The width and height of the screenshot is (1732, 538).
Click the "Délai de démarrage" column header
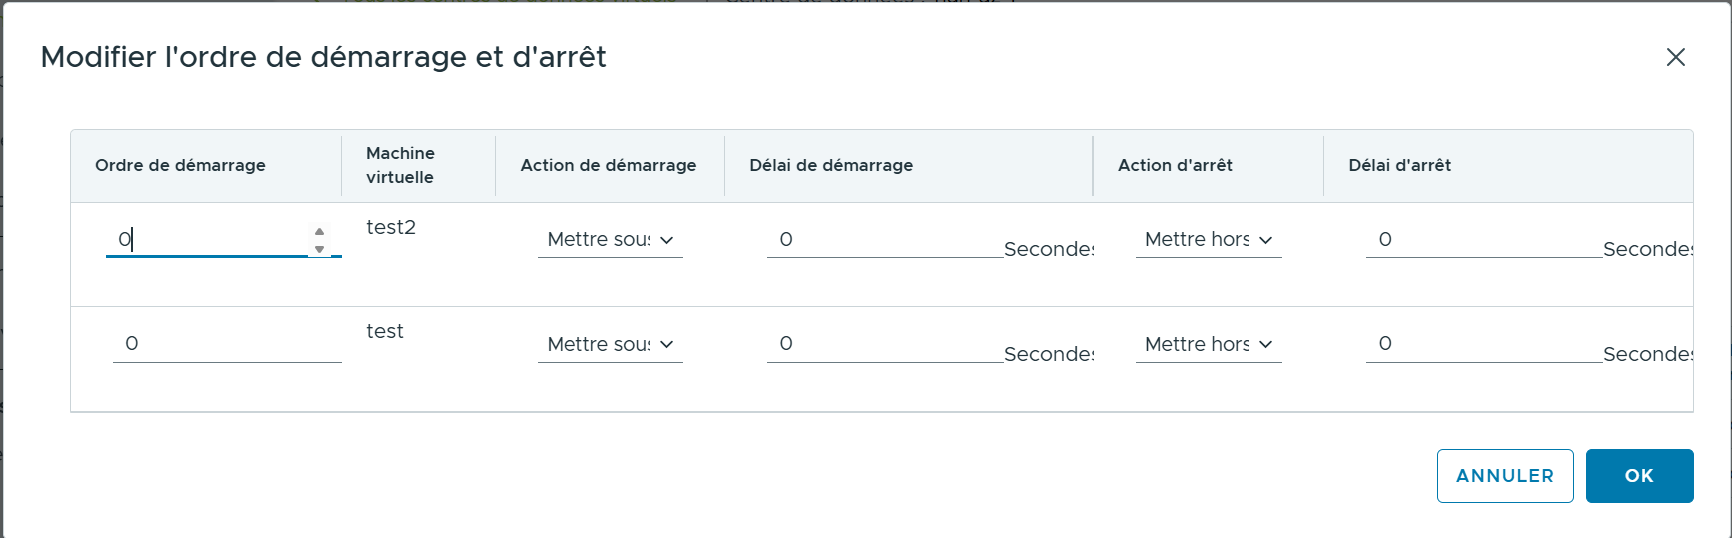tap(831, 166)
